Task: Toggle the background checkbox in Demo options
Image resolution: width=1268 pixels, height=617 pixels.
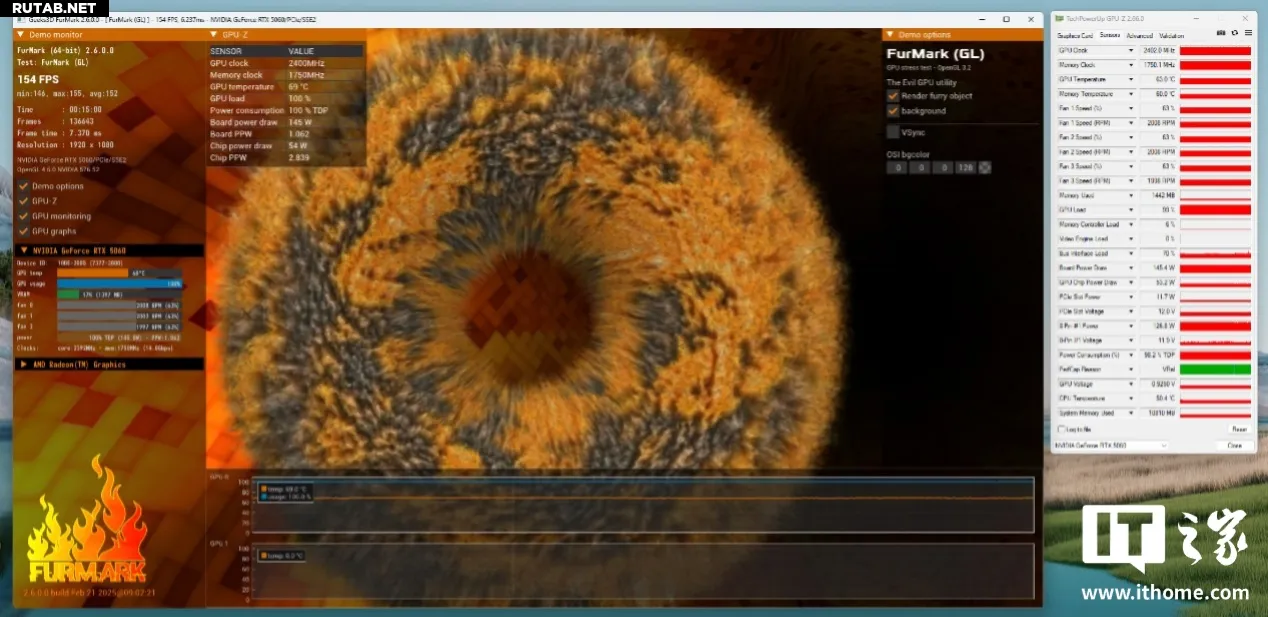Action: coord(893,111)
